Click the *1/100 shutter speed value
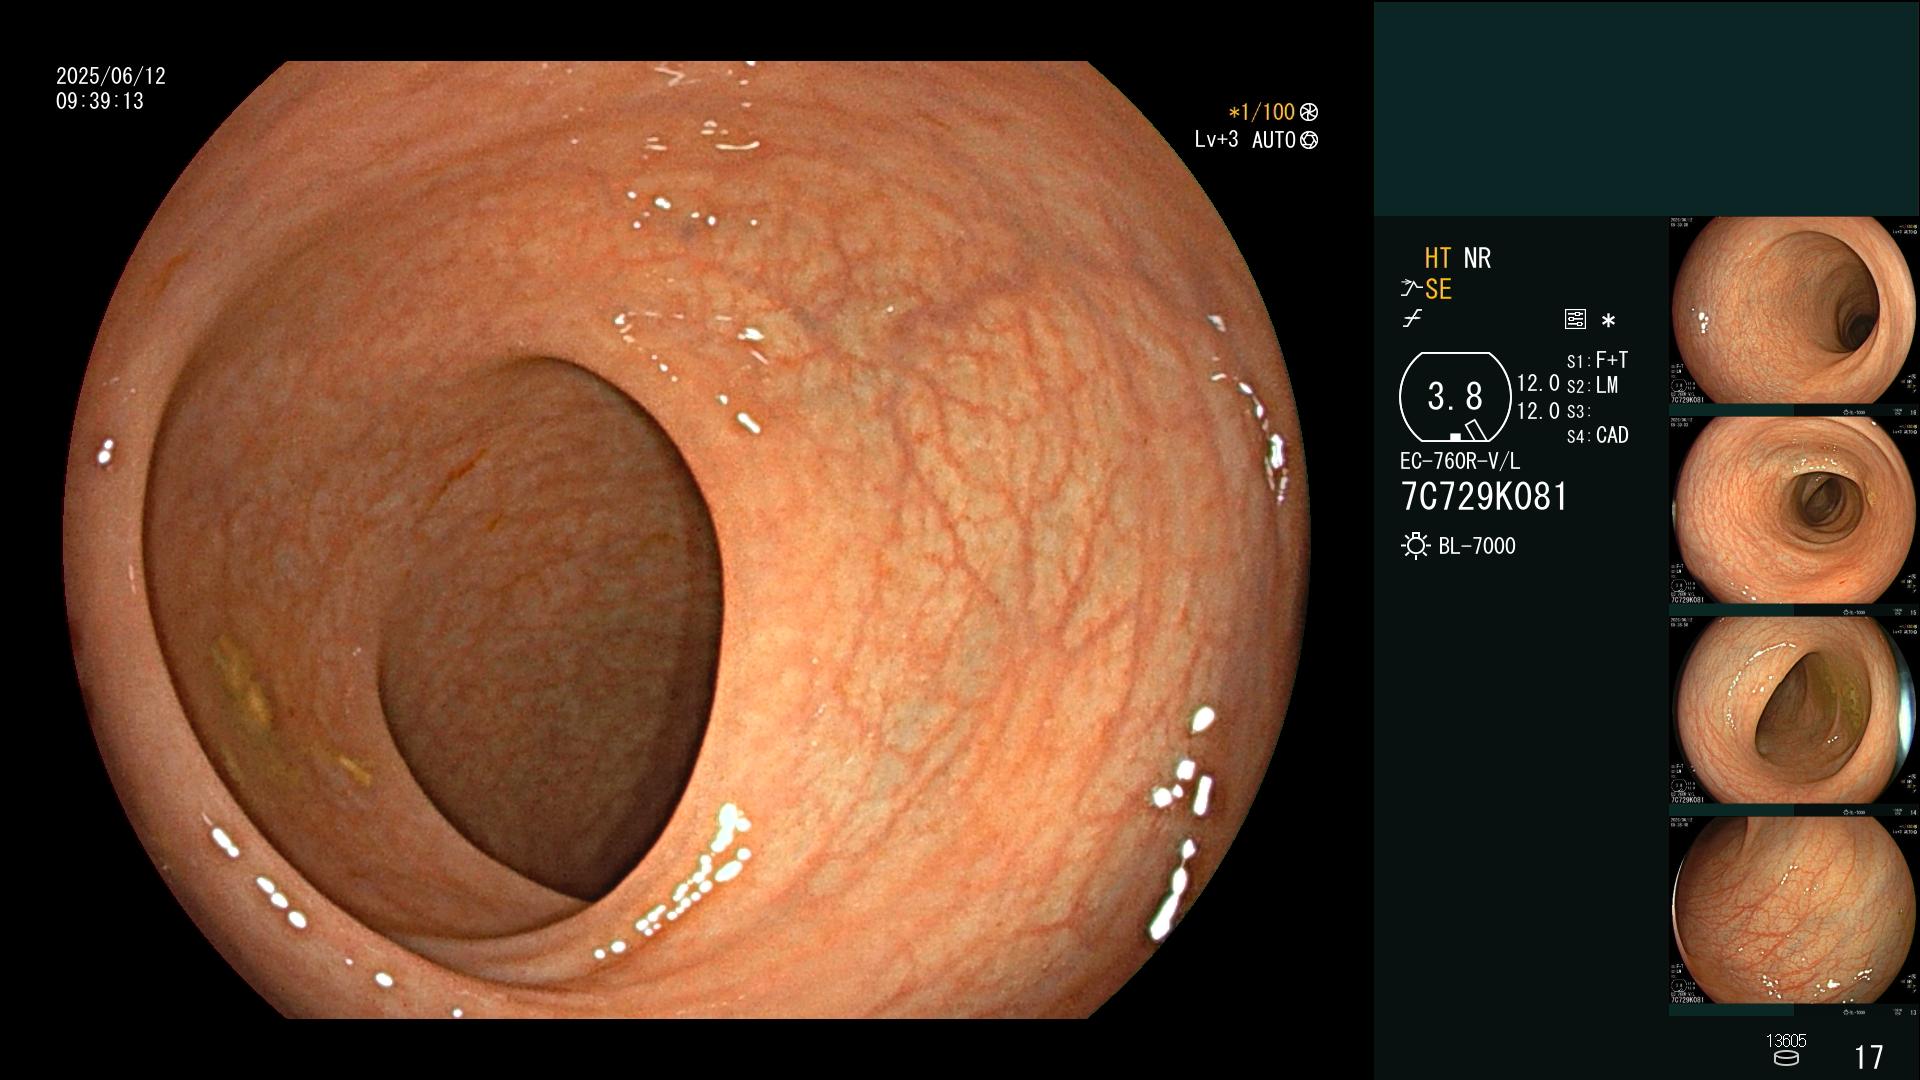Image resolution: width=1920 pixels, height=1080 pixels. [1261, 112]
